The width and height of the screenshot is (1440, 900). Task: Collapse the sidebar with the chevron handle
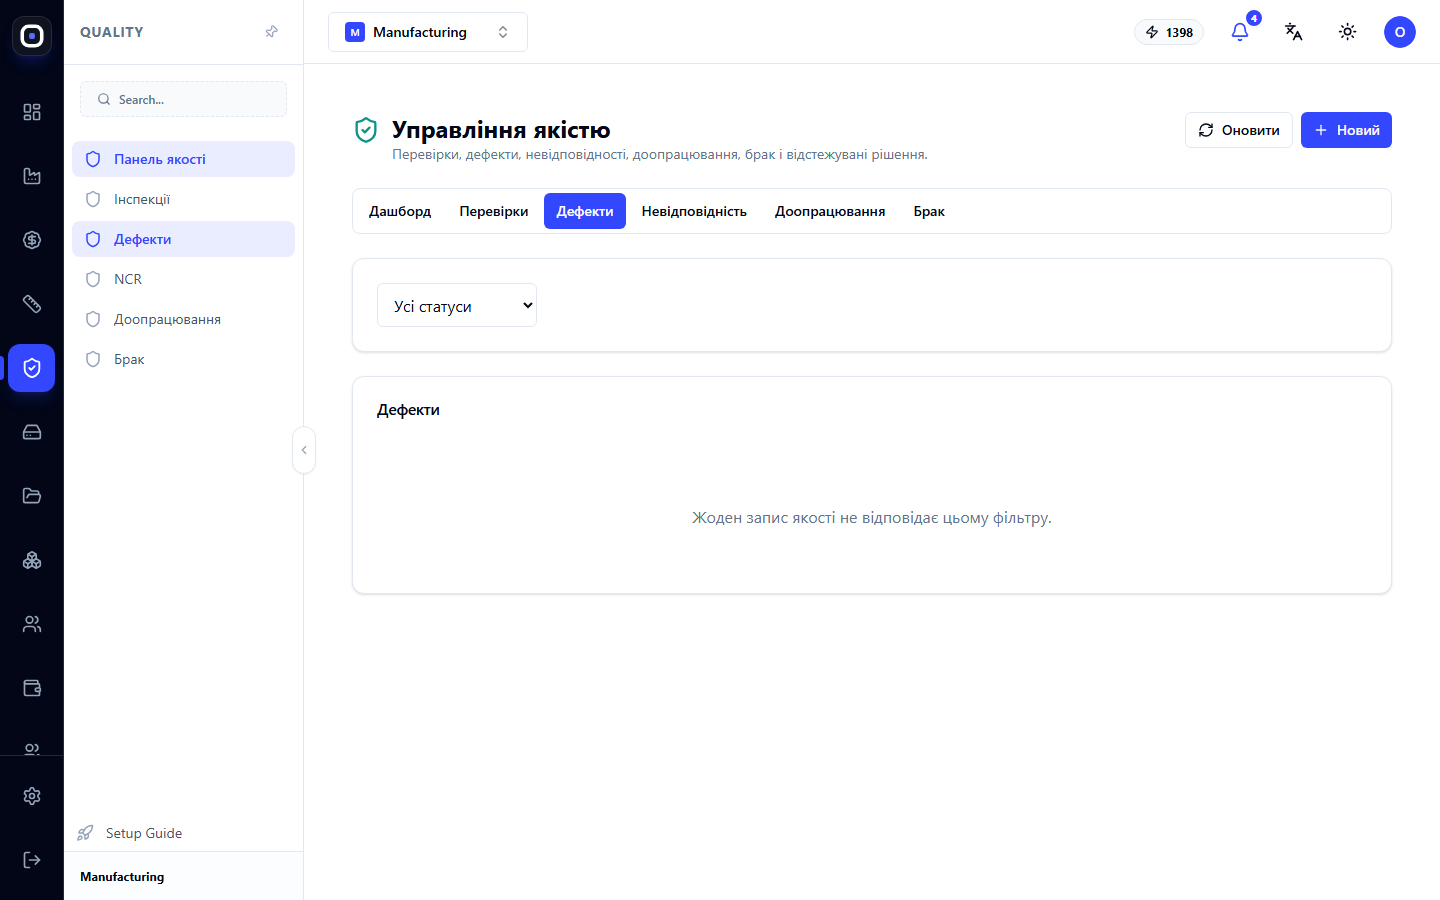(x=304, y=450)
